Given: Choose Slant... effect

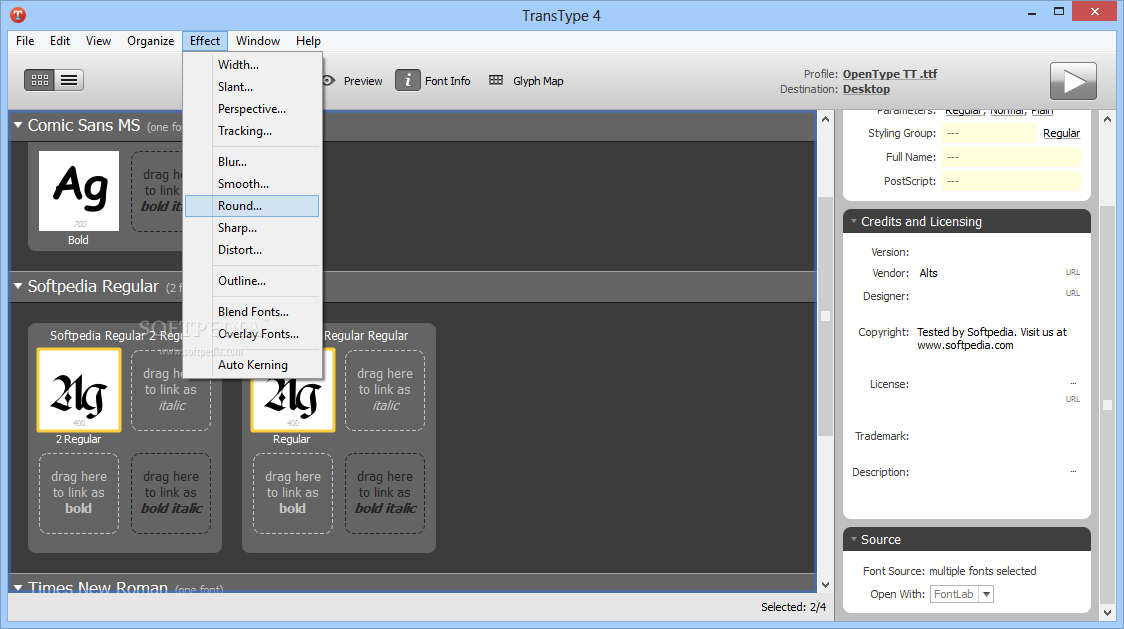Looking at the screenshot, I should [x=252, y=87].
